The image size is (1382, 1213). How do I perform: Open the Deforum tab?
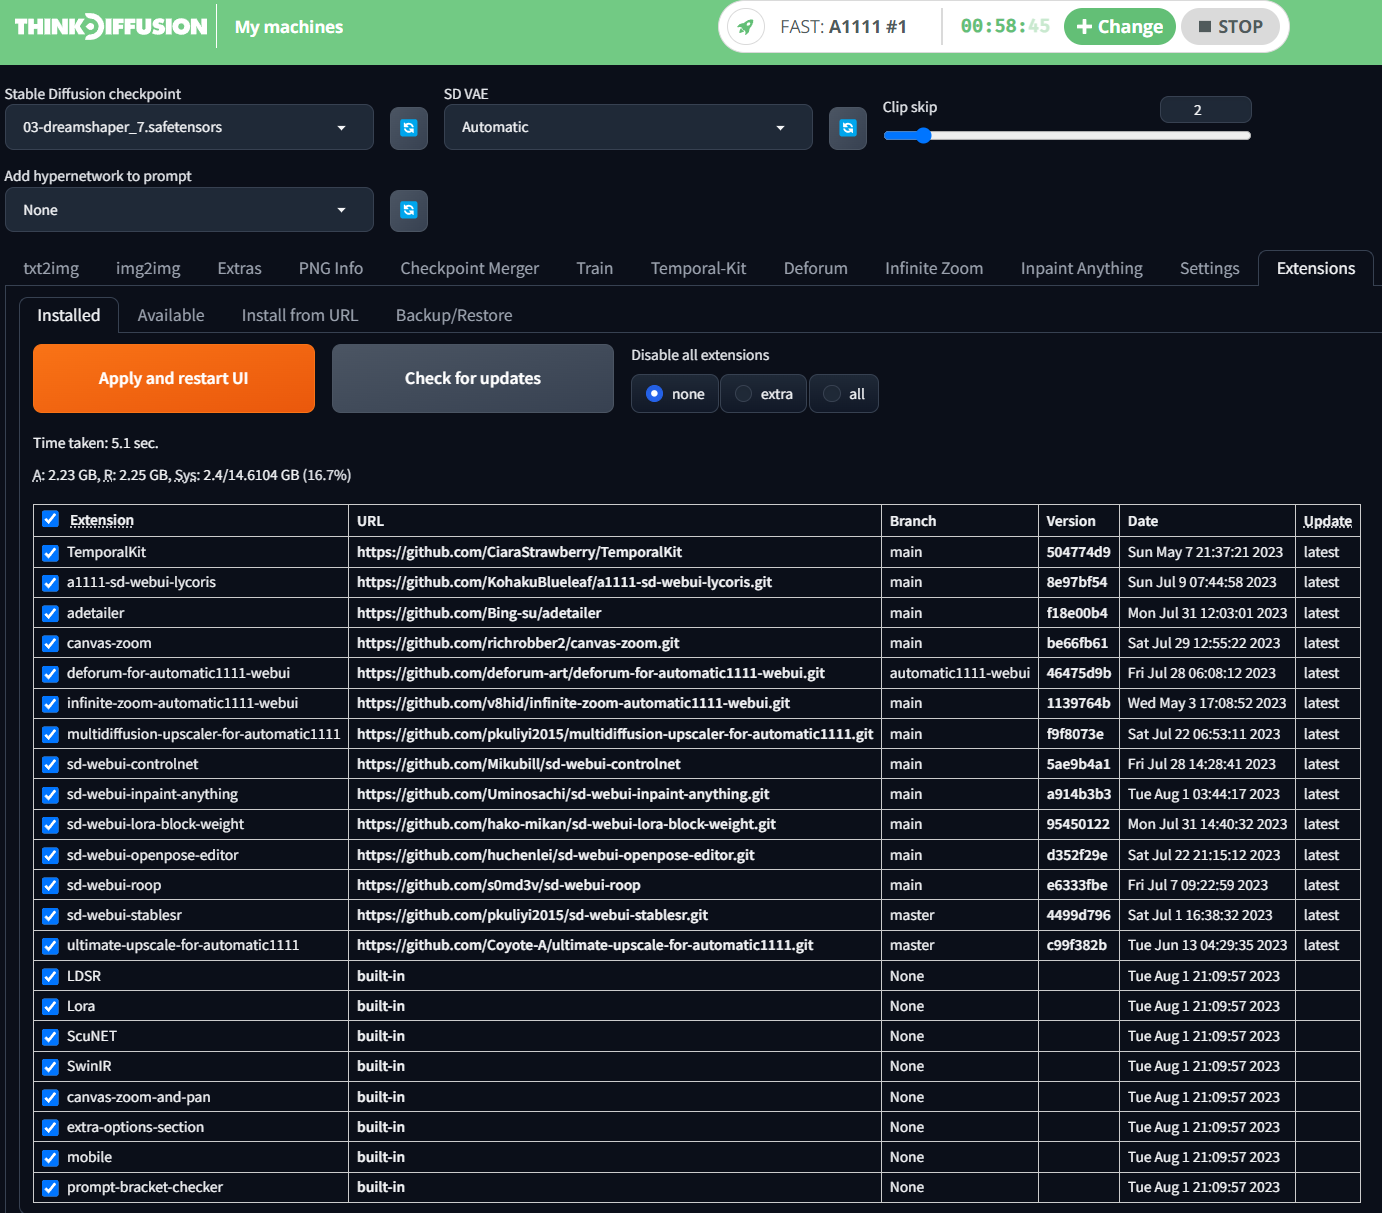tap(816, 268)
